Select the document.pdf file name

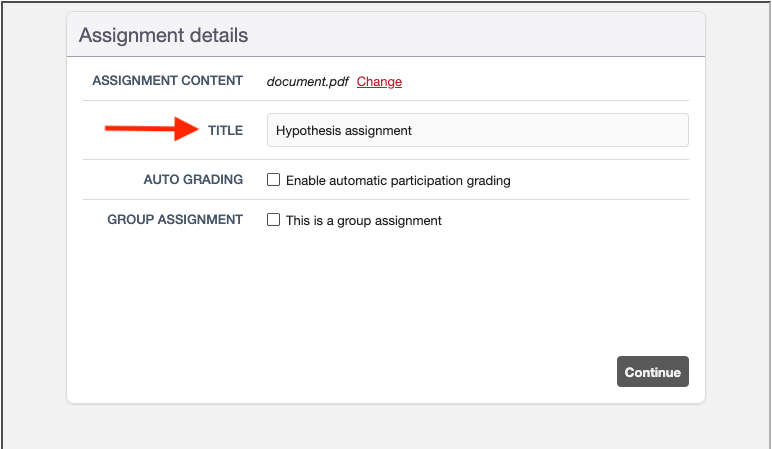(307, 82)
